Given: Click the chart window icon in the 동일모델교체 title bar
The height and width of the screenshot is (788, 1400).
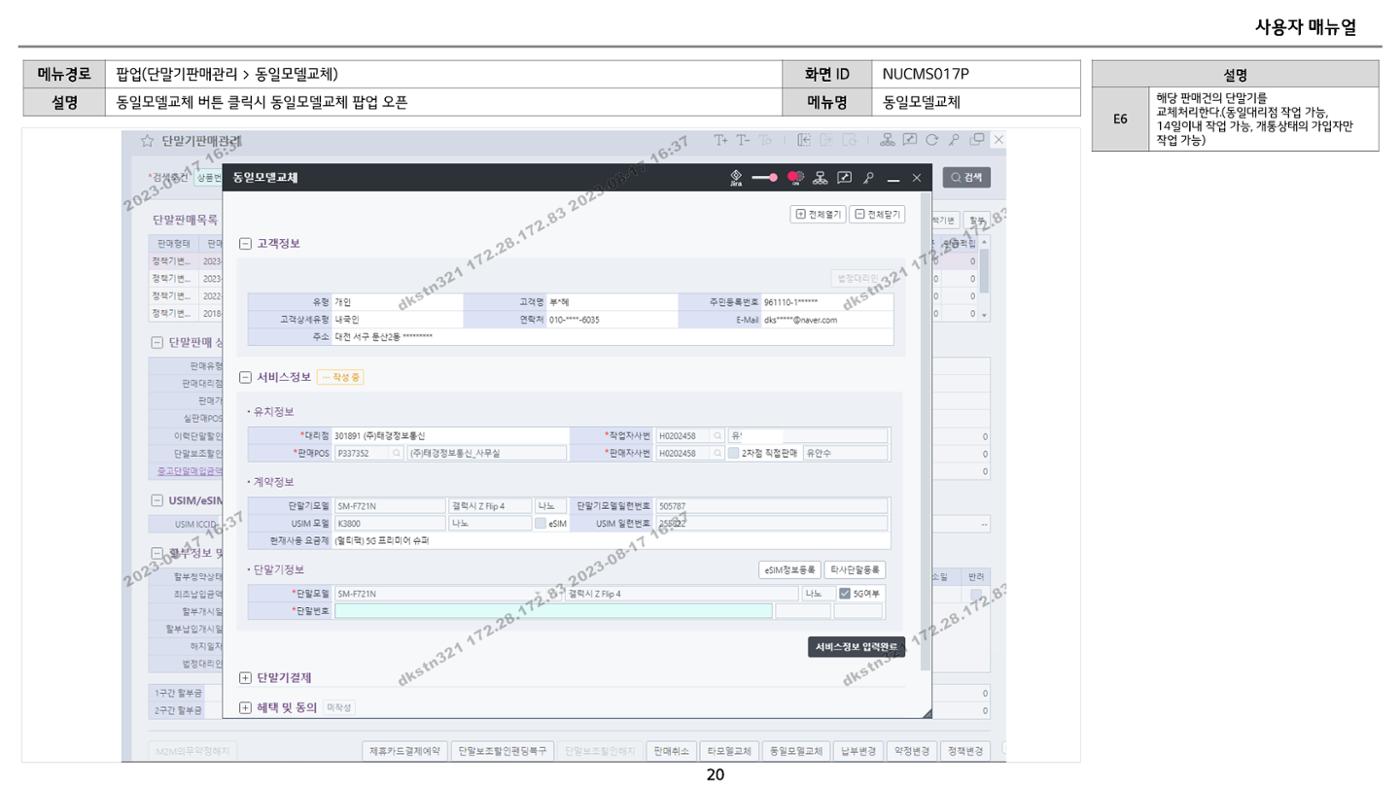Looking at the screenshot, I should point(846,178).
